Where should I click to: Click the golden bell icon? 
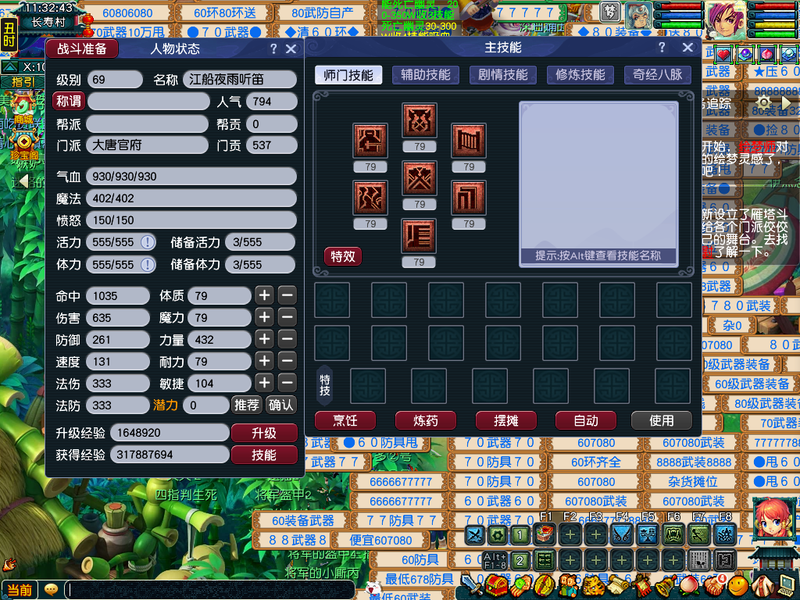[x=666, y=586]
